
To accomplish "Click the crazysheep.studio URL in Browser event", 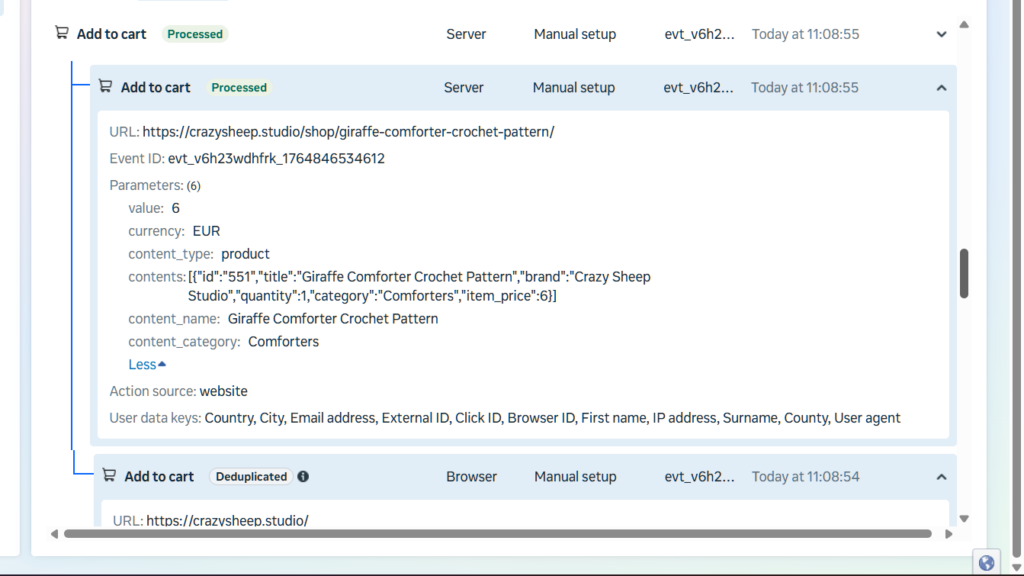I will click(x=227, y=520).
